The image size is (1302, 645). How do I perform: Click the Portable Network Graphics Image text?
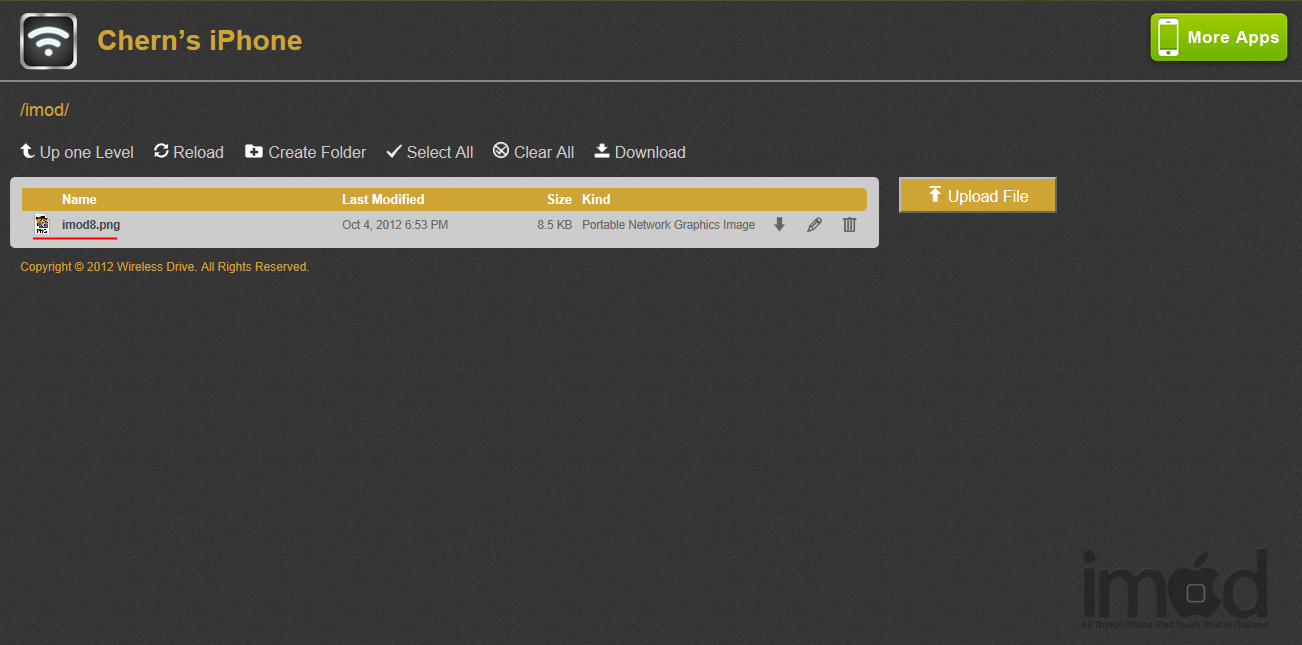(x=669, y=225)
